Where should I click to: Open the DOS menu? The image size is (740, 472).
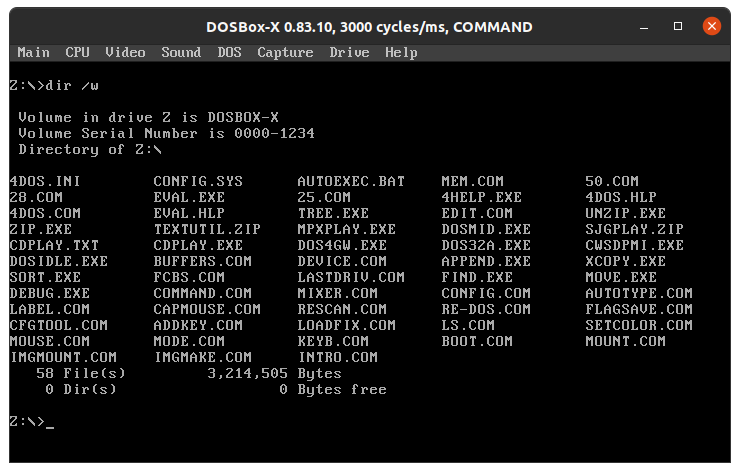pos(229,52)
